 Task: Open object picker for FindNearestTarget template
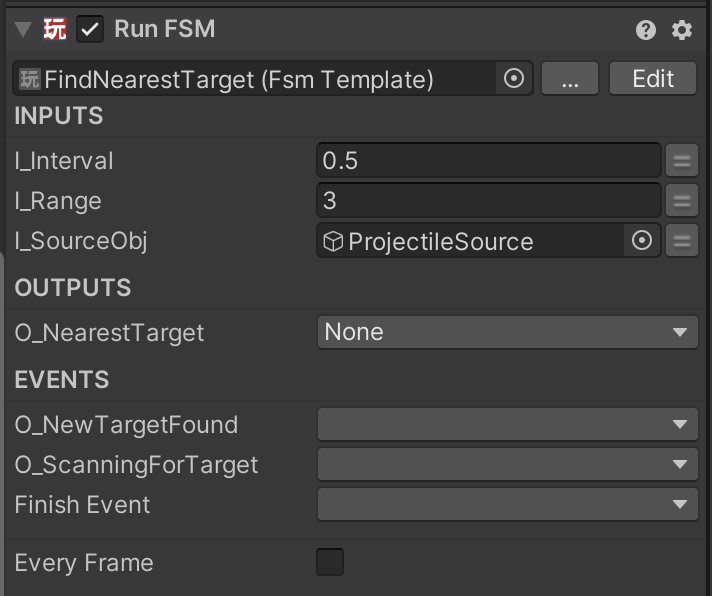[x=514, y=78]
